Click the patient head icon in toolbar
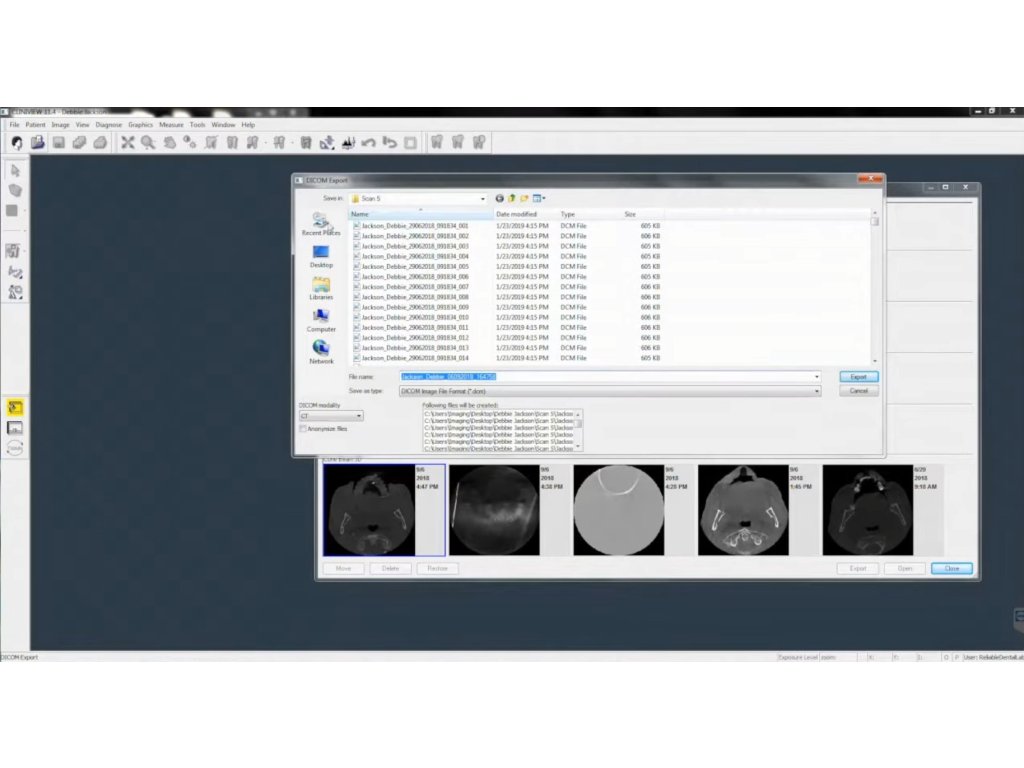Viewport: 1024px width, 768px height. pyautogui.click(x=17, y=142)
